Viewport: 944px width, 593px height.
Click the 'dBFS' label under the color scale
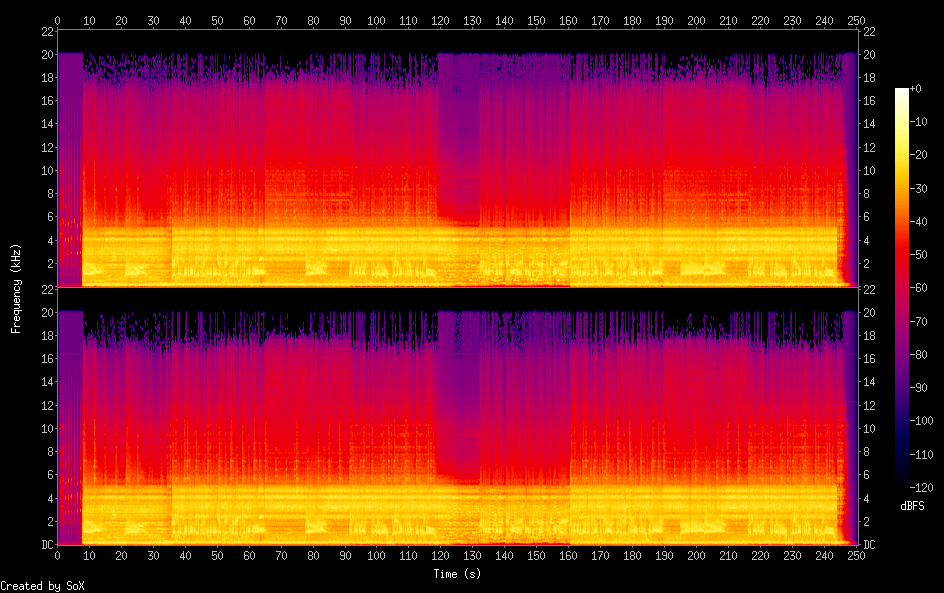tap(912, 507)
